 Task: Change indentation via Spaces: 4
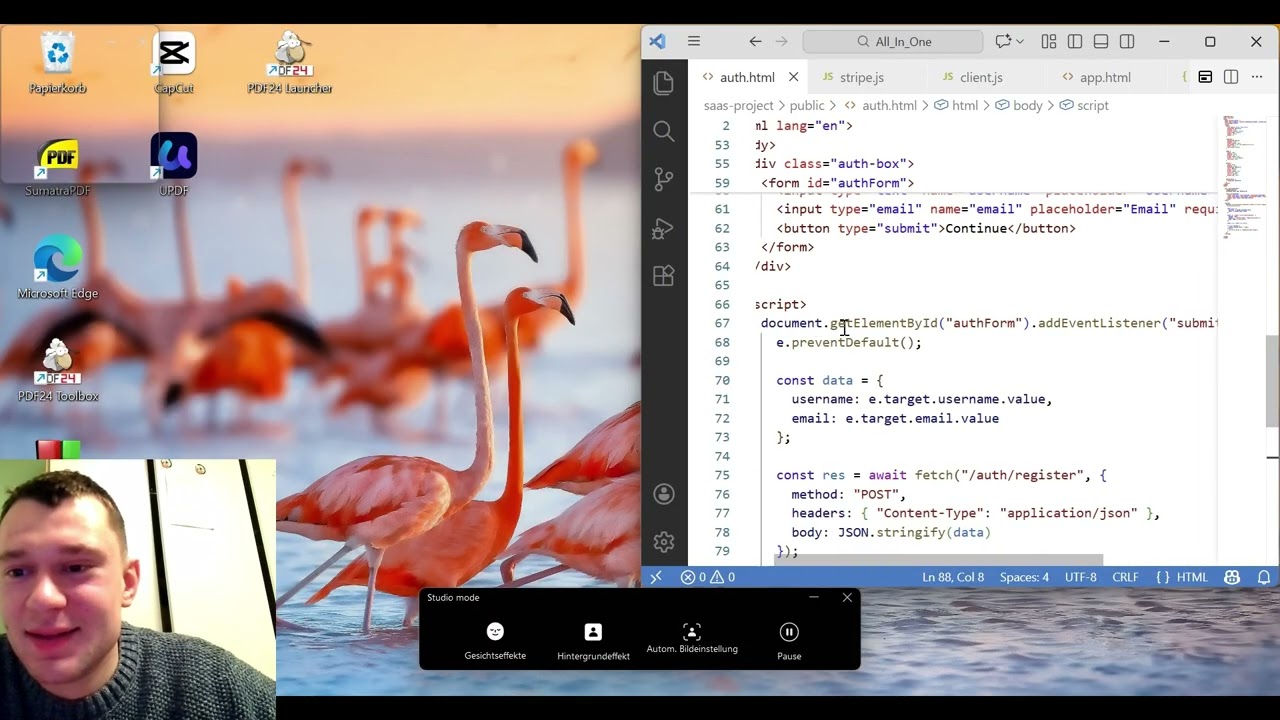tap(1025, 577)
